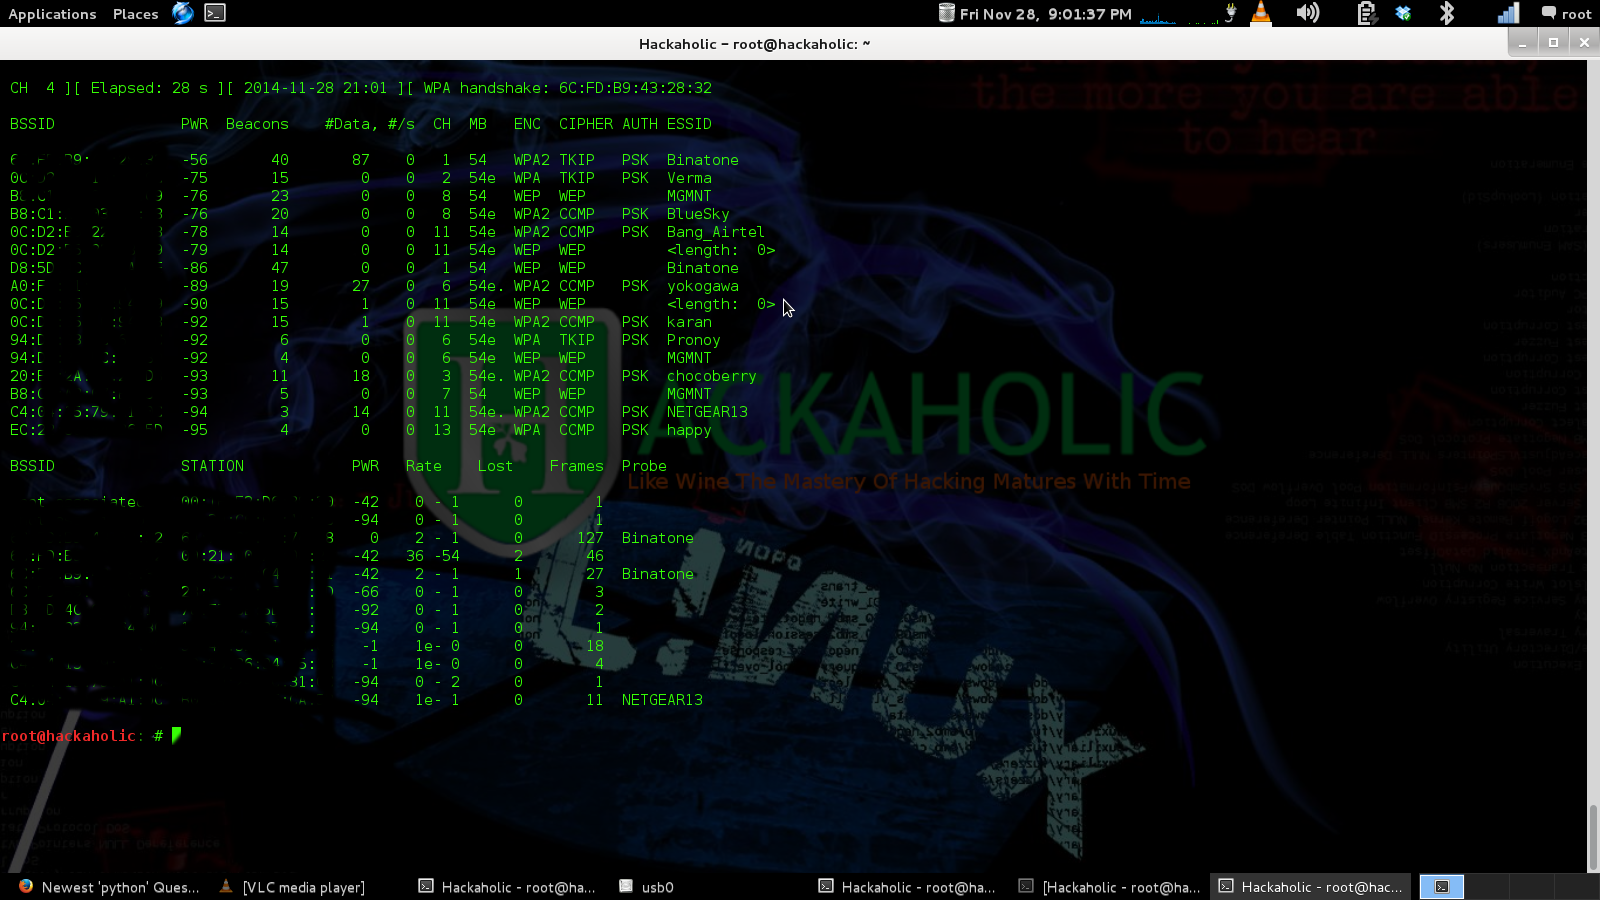Open the volume speaker control

(1307, 13)
